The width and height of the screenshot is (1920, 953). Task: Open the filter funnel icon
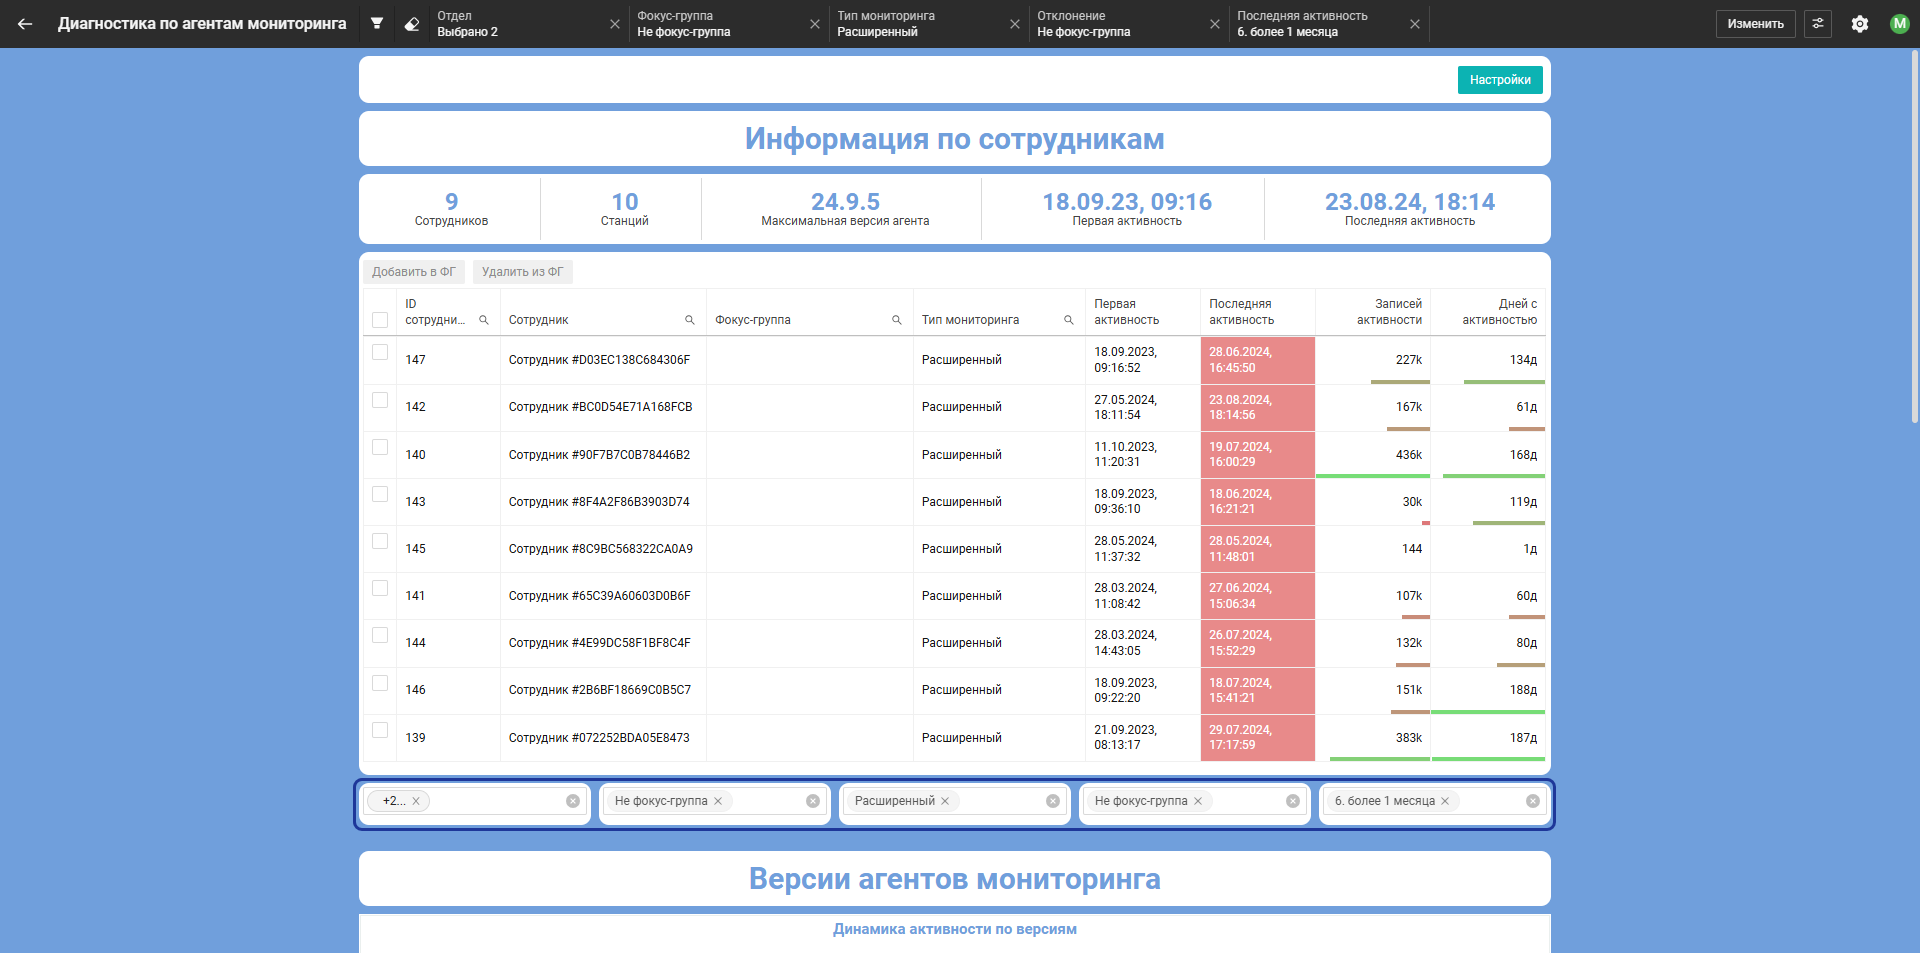point(377,24)
